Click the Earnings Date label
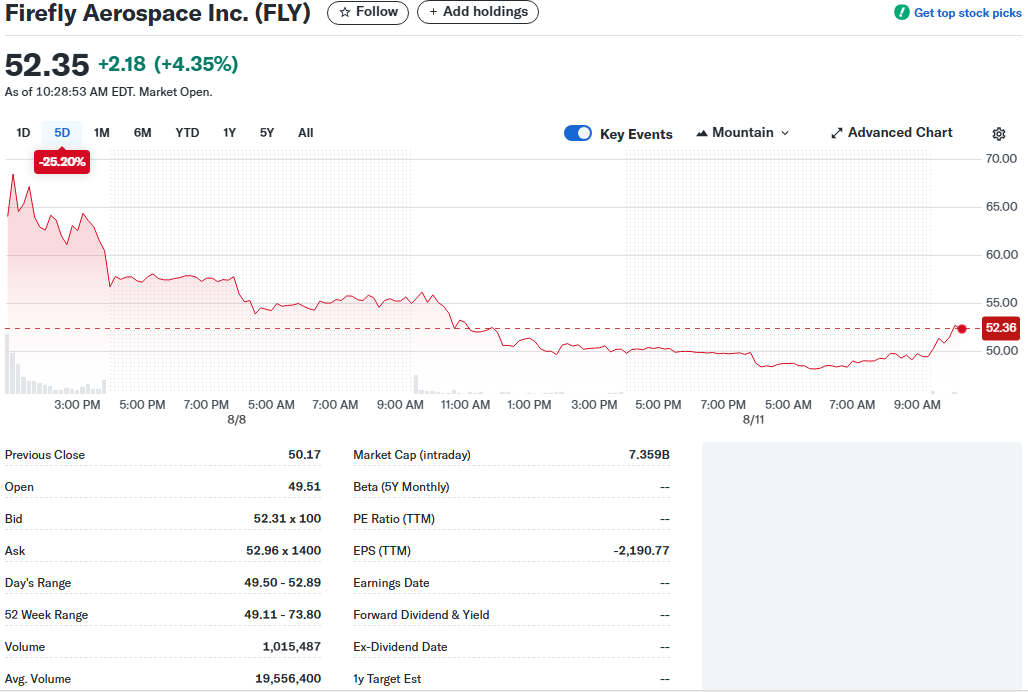The image size is (1028, 692). 391,583
